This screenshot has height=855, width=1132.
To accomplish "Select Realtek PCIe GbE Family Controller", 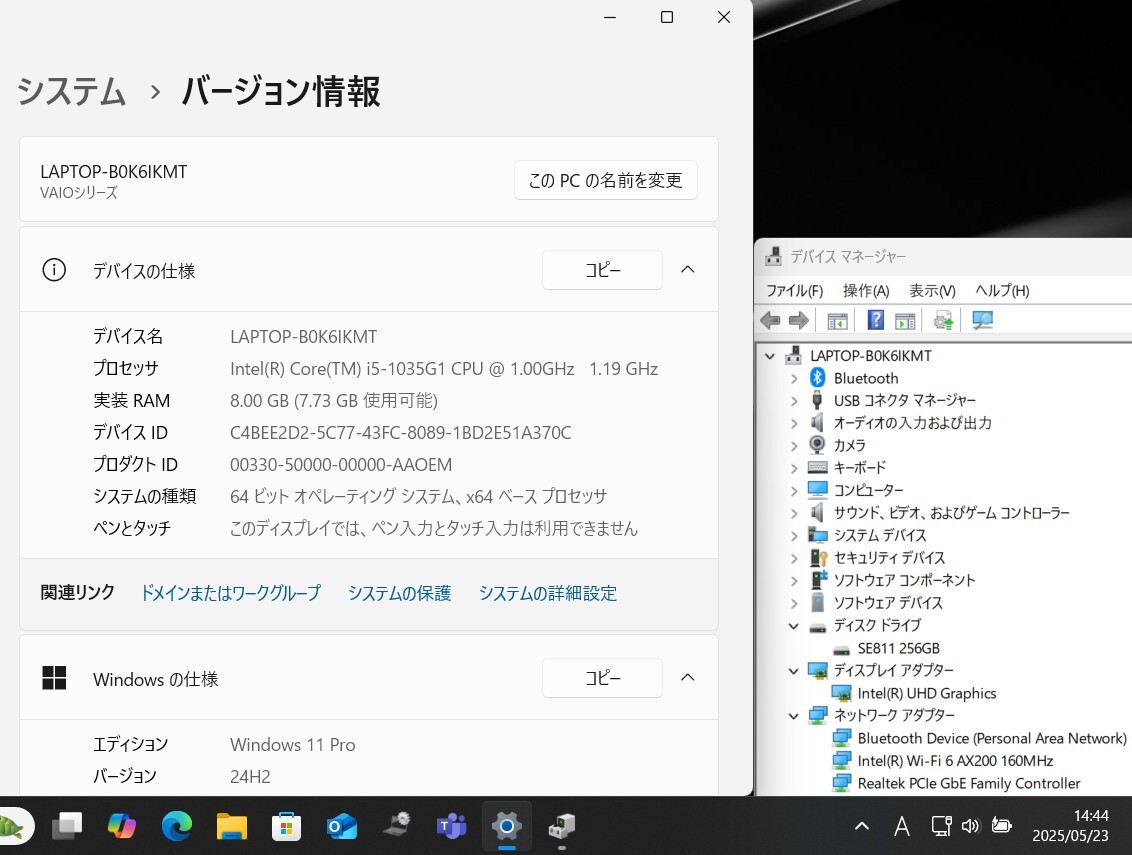I will point(969,783).
